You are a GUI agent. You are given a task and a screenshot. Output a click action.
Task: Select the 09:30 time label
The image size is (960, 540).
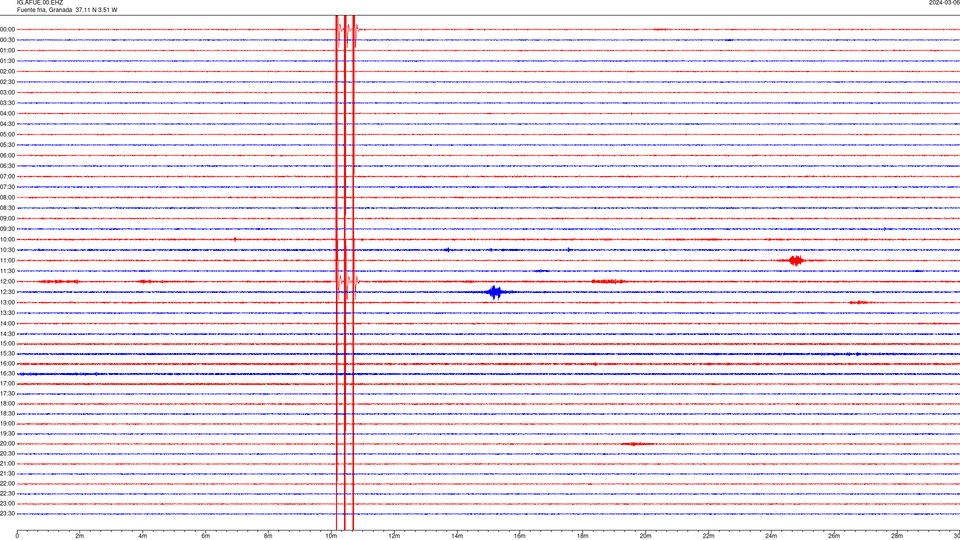[x=7, y=229]
